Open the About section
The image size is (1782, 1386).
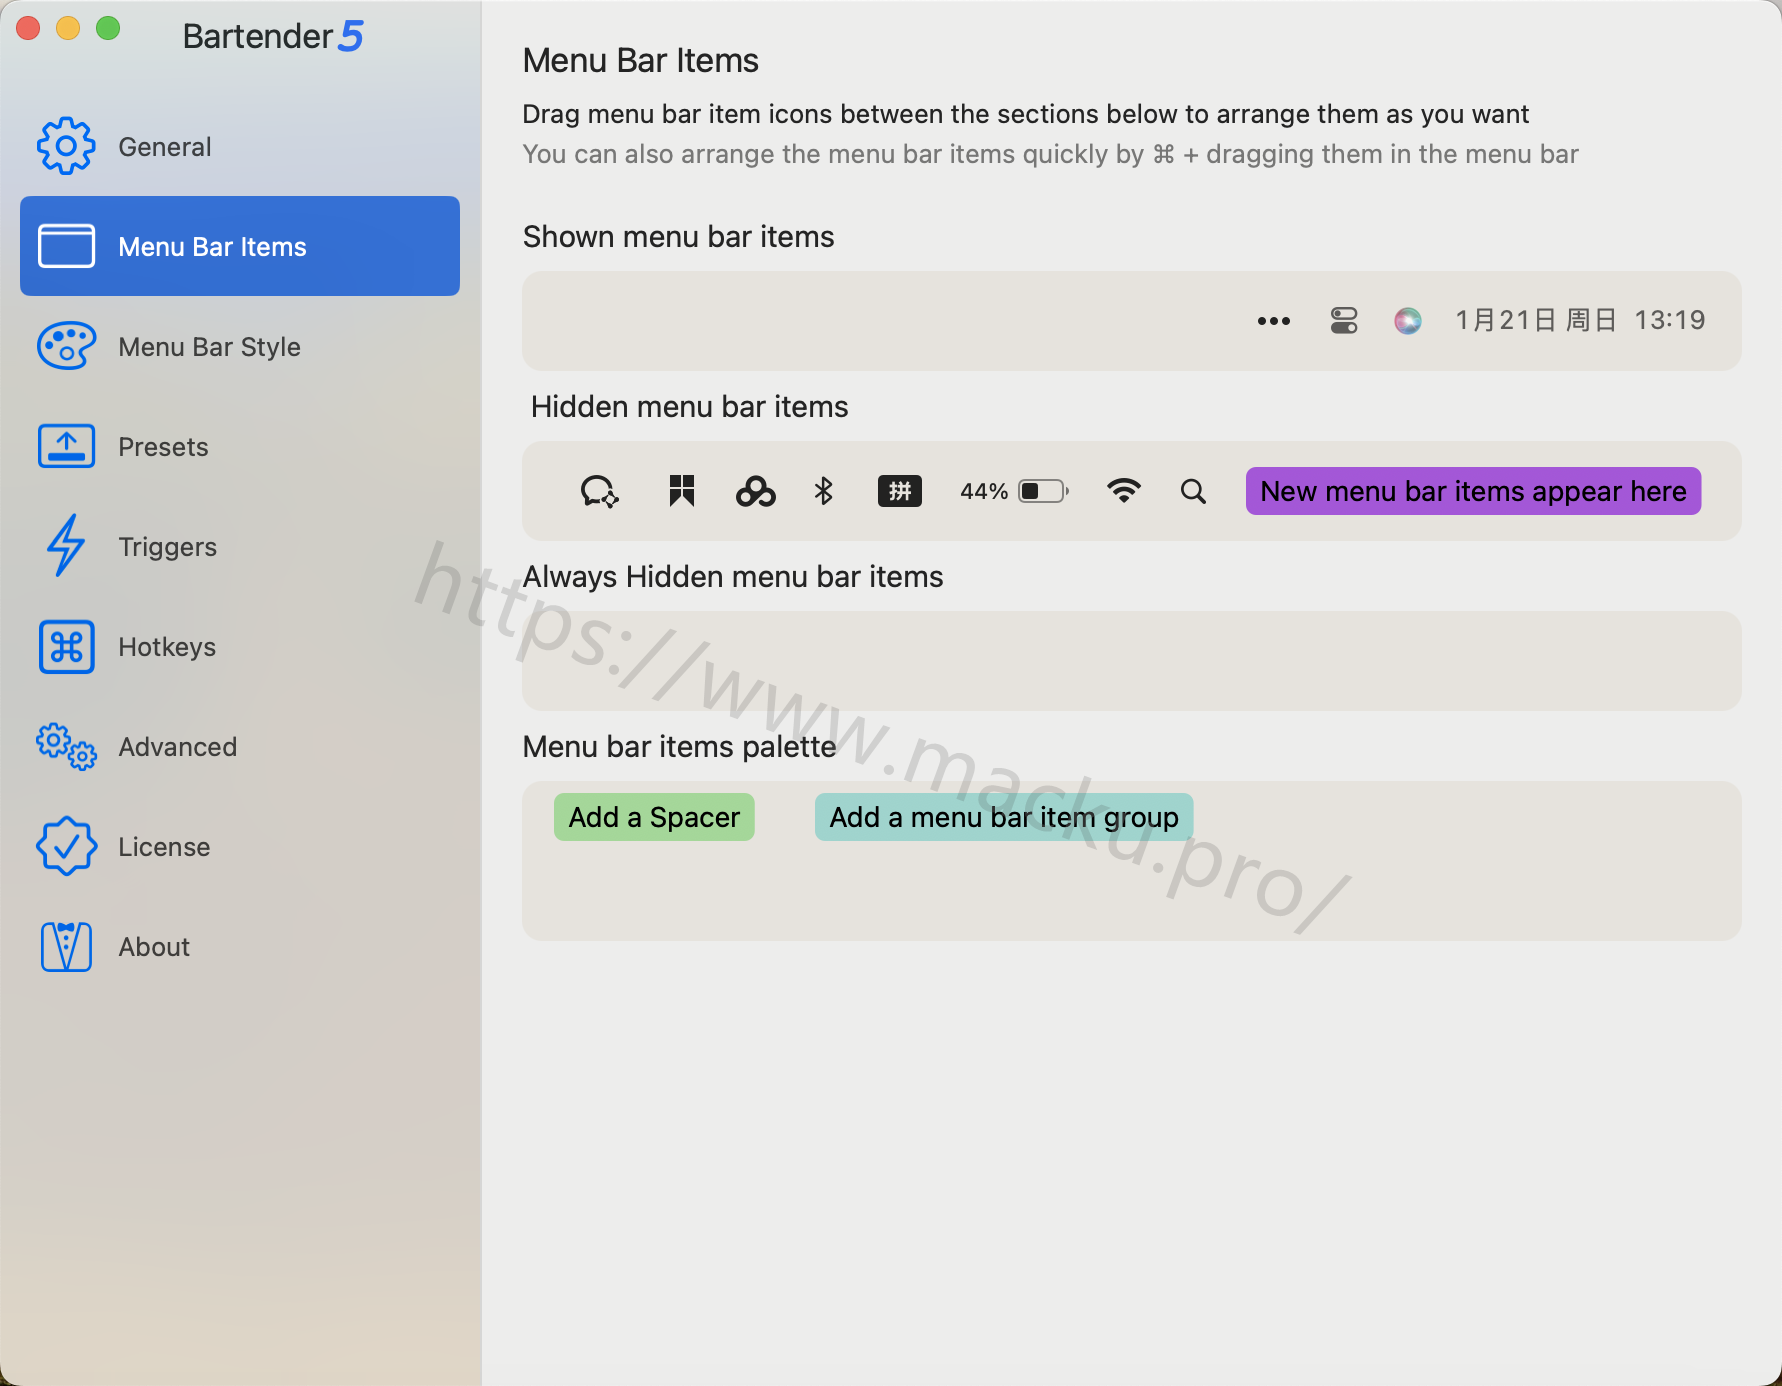[x=240, y=947]
